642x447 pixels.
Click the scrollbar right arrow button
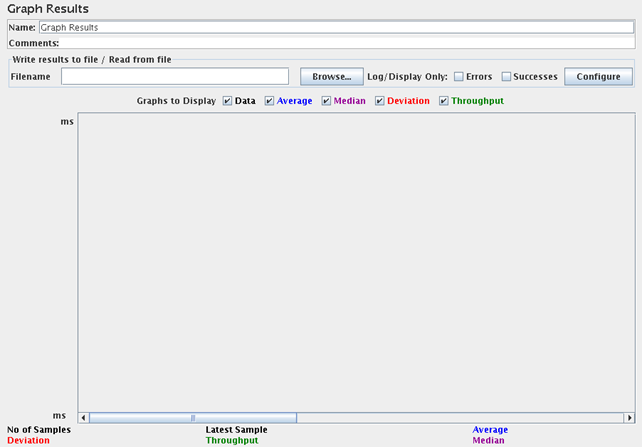click(626, 418)
